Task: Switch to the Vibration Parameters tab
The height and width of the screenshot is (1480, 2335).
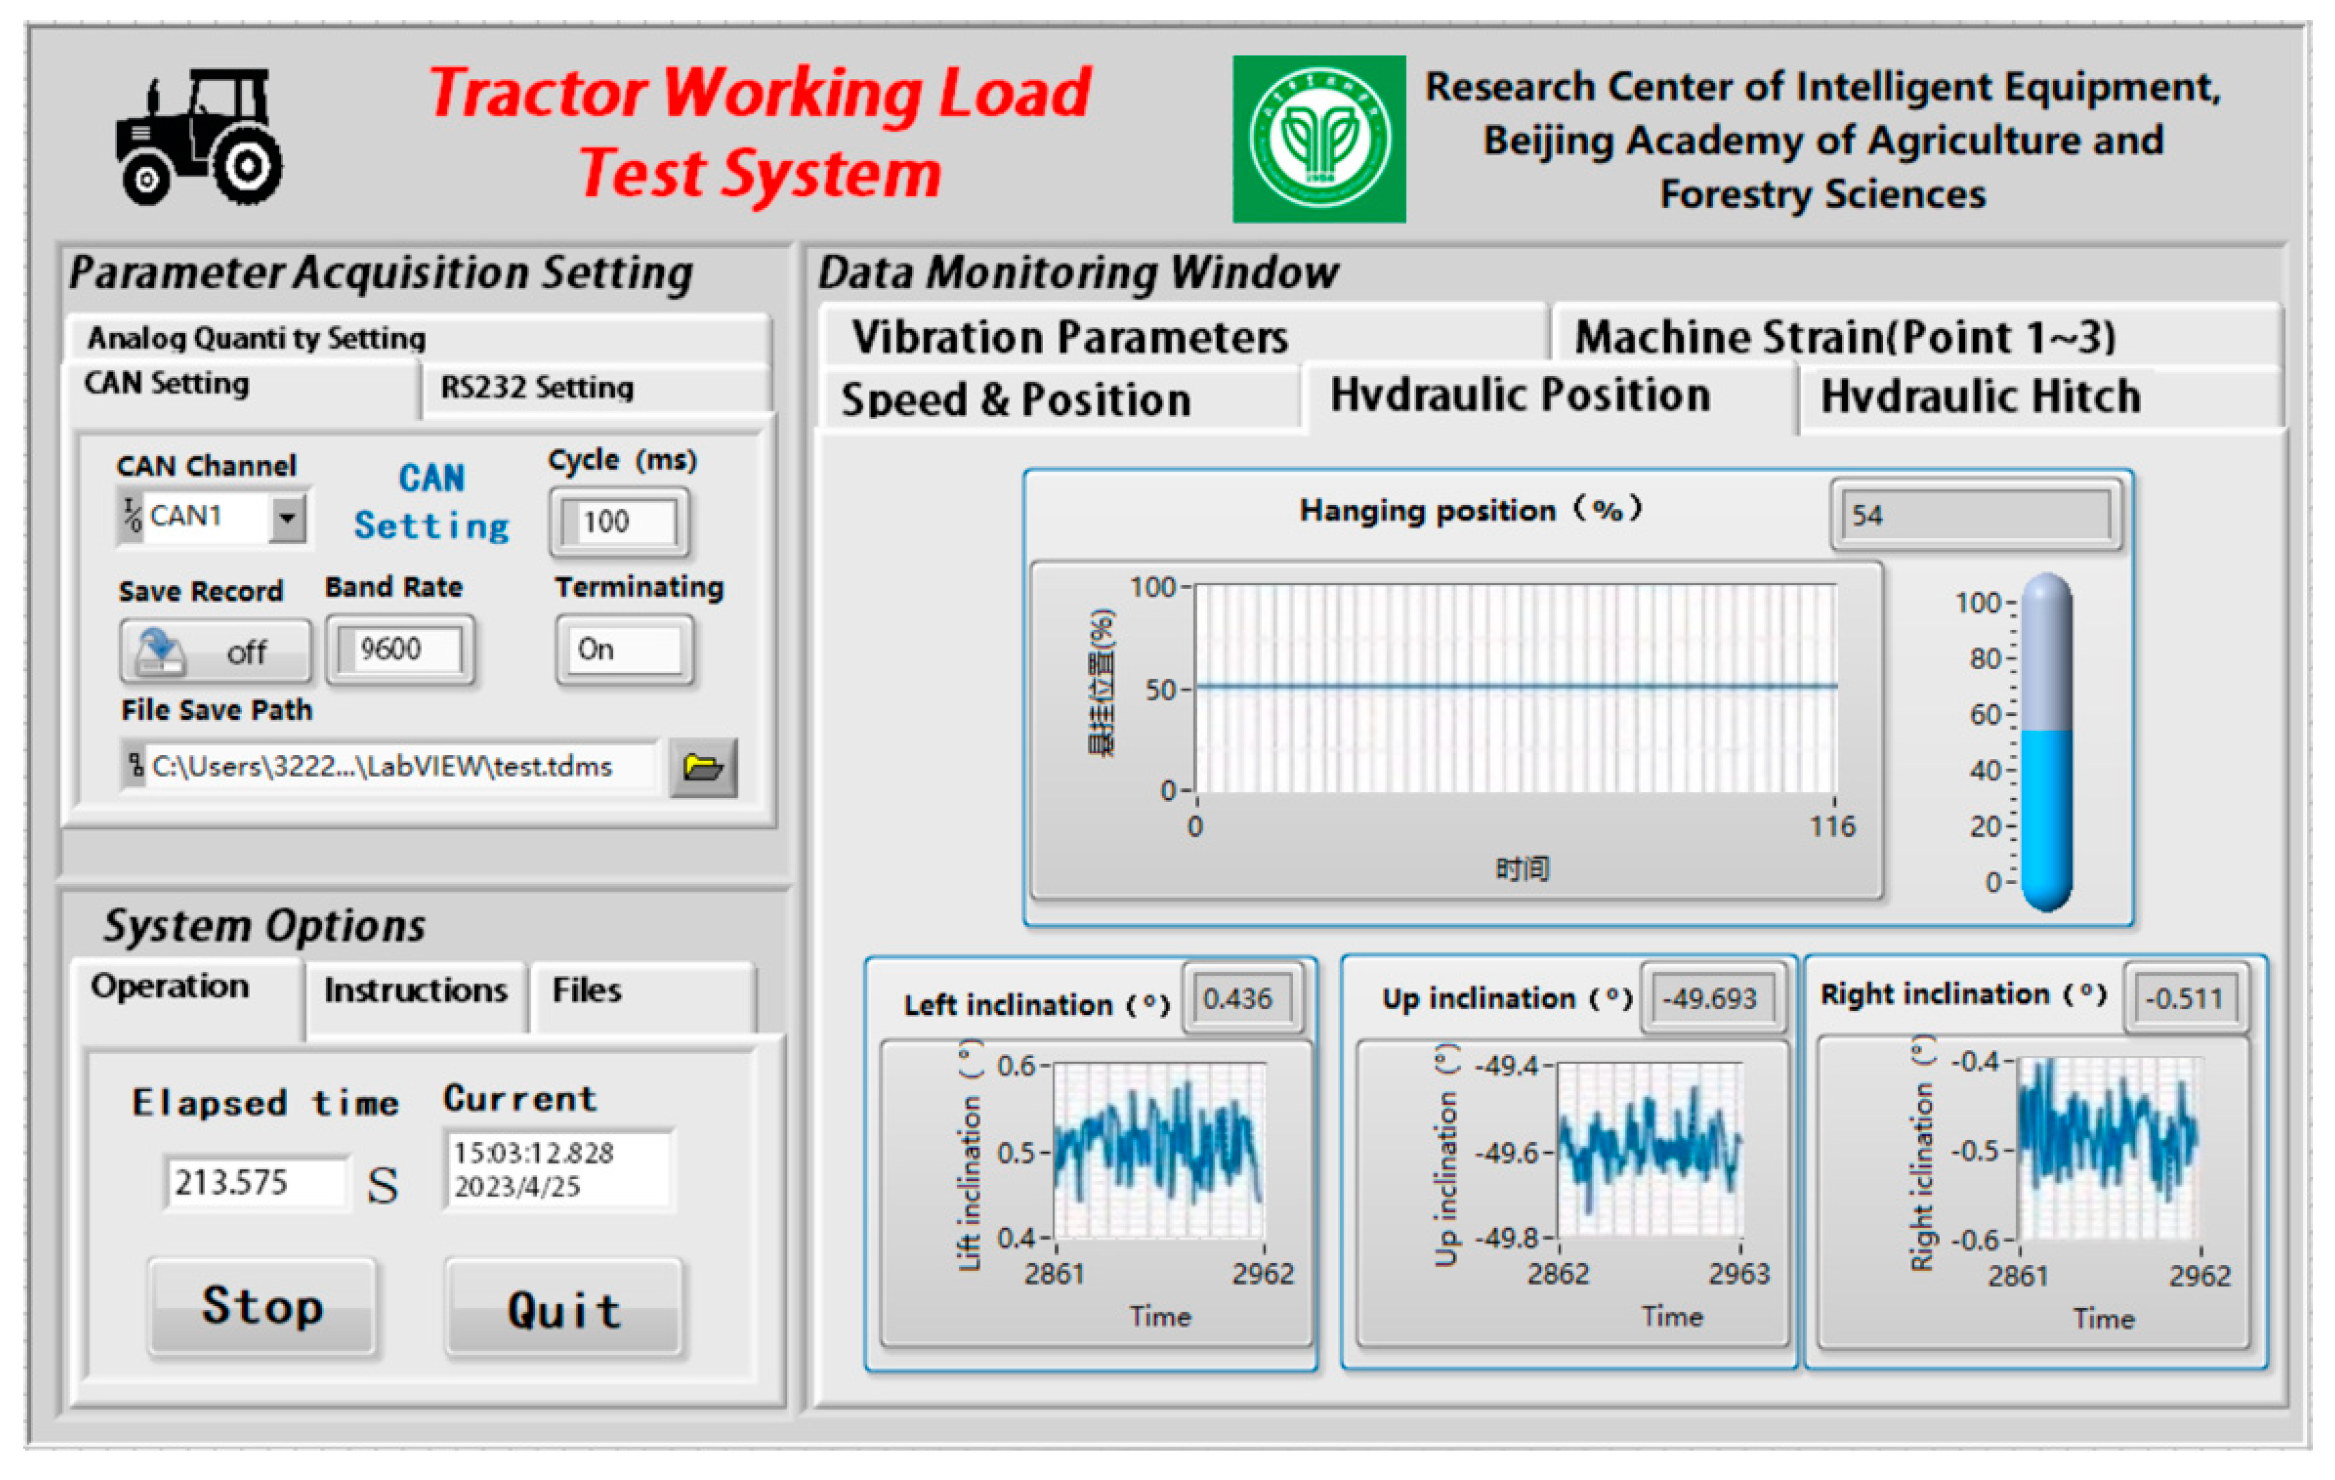Action: tap(1069, 337)
